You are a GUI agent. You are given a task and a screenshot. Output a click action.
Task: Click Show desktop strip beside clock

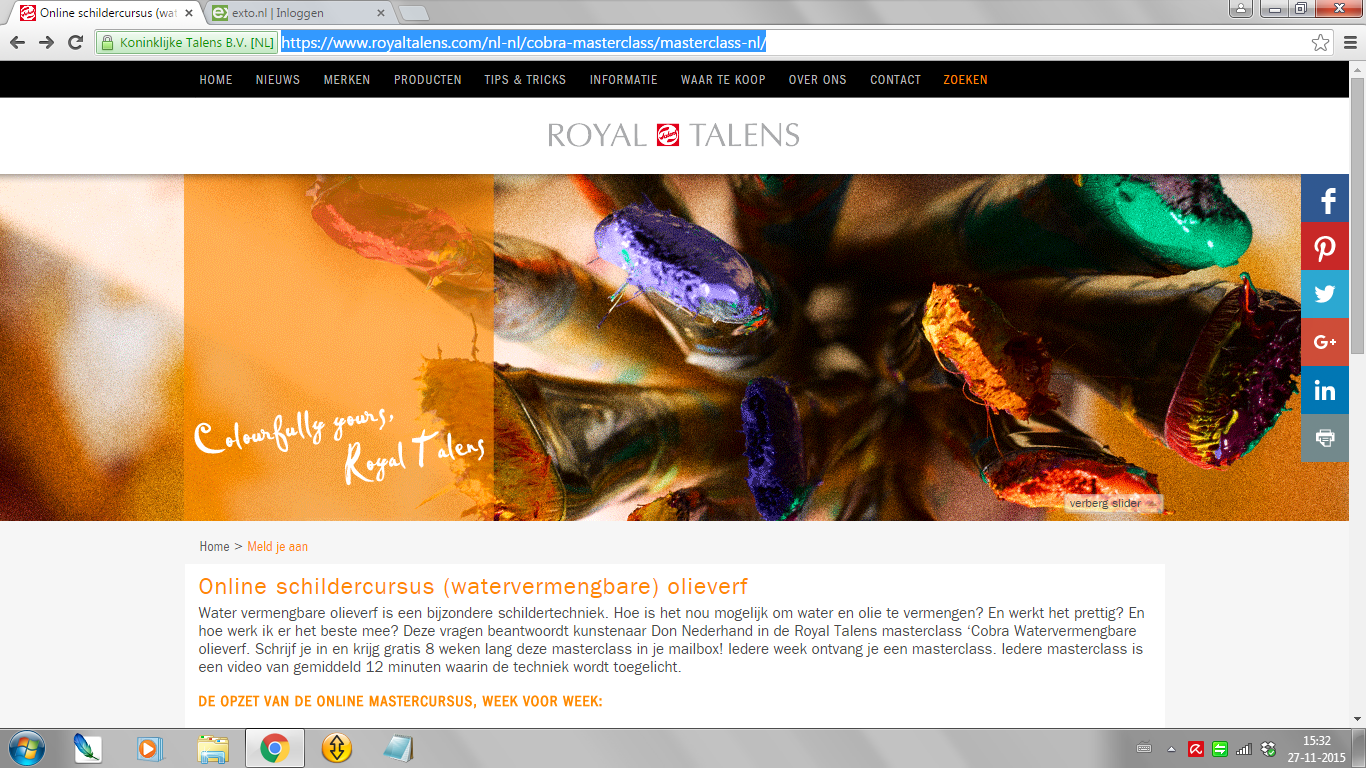click(x=1360, y=748)
